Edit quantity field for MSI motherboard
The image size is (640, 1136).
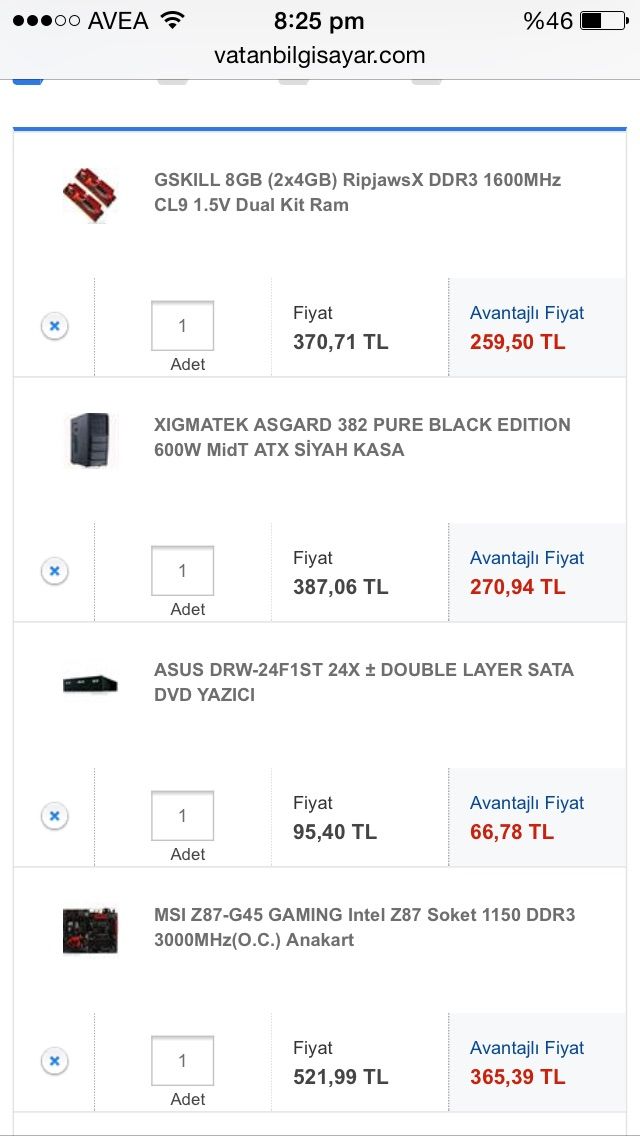click(182, 1061)
